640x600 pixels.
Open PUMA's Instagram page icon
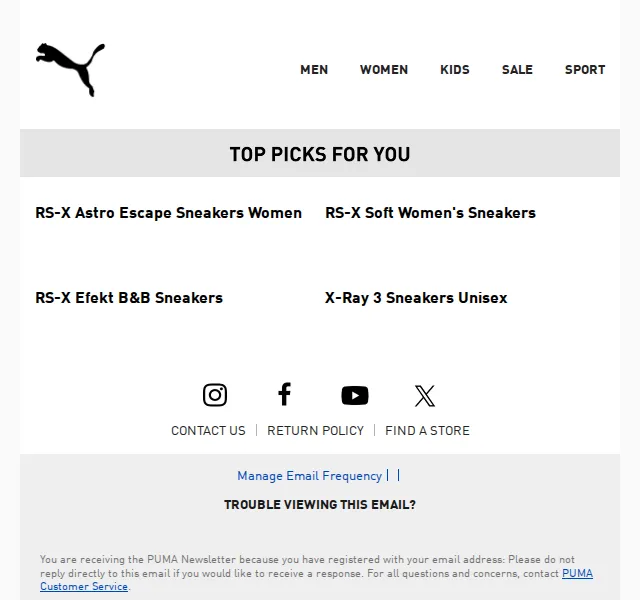click(x=215, y=395)
